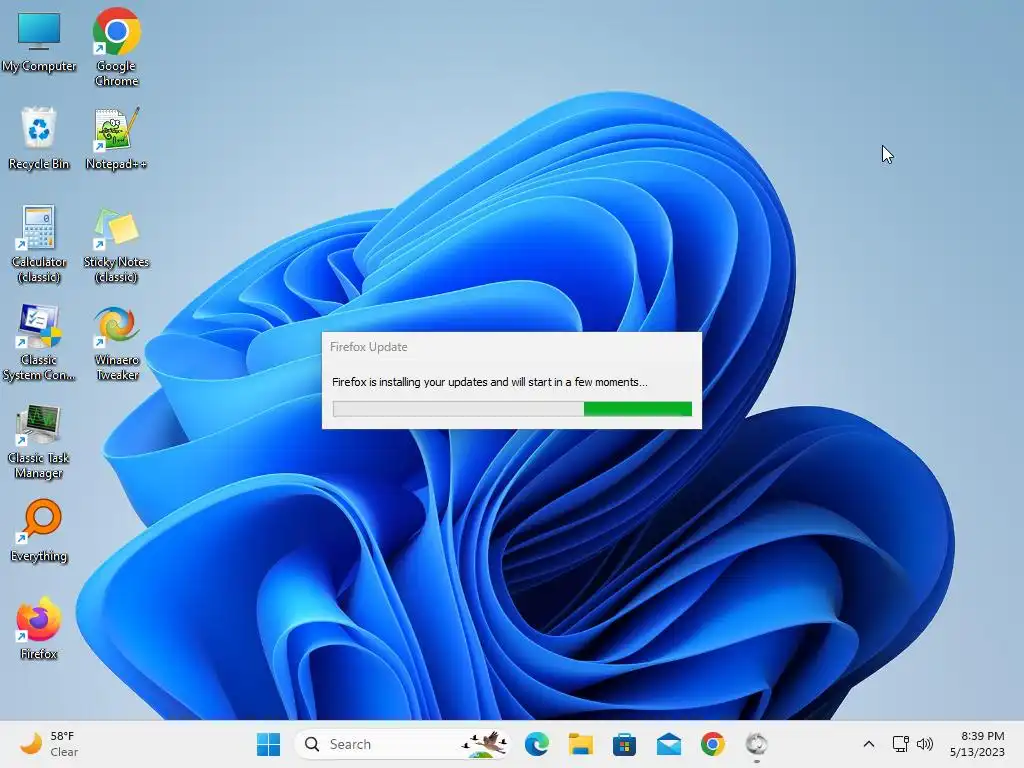Screen dimensions: 1024x768
Task: Click the Firefox Update dialog title
Action: pyautogui.click(x=368, y=347)
